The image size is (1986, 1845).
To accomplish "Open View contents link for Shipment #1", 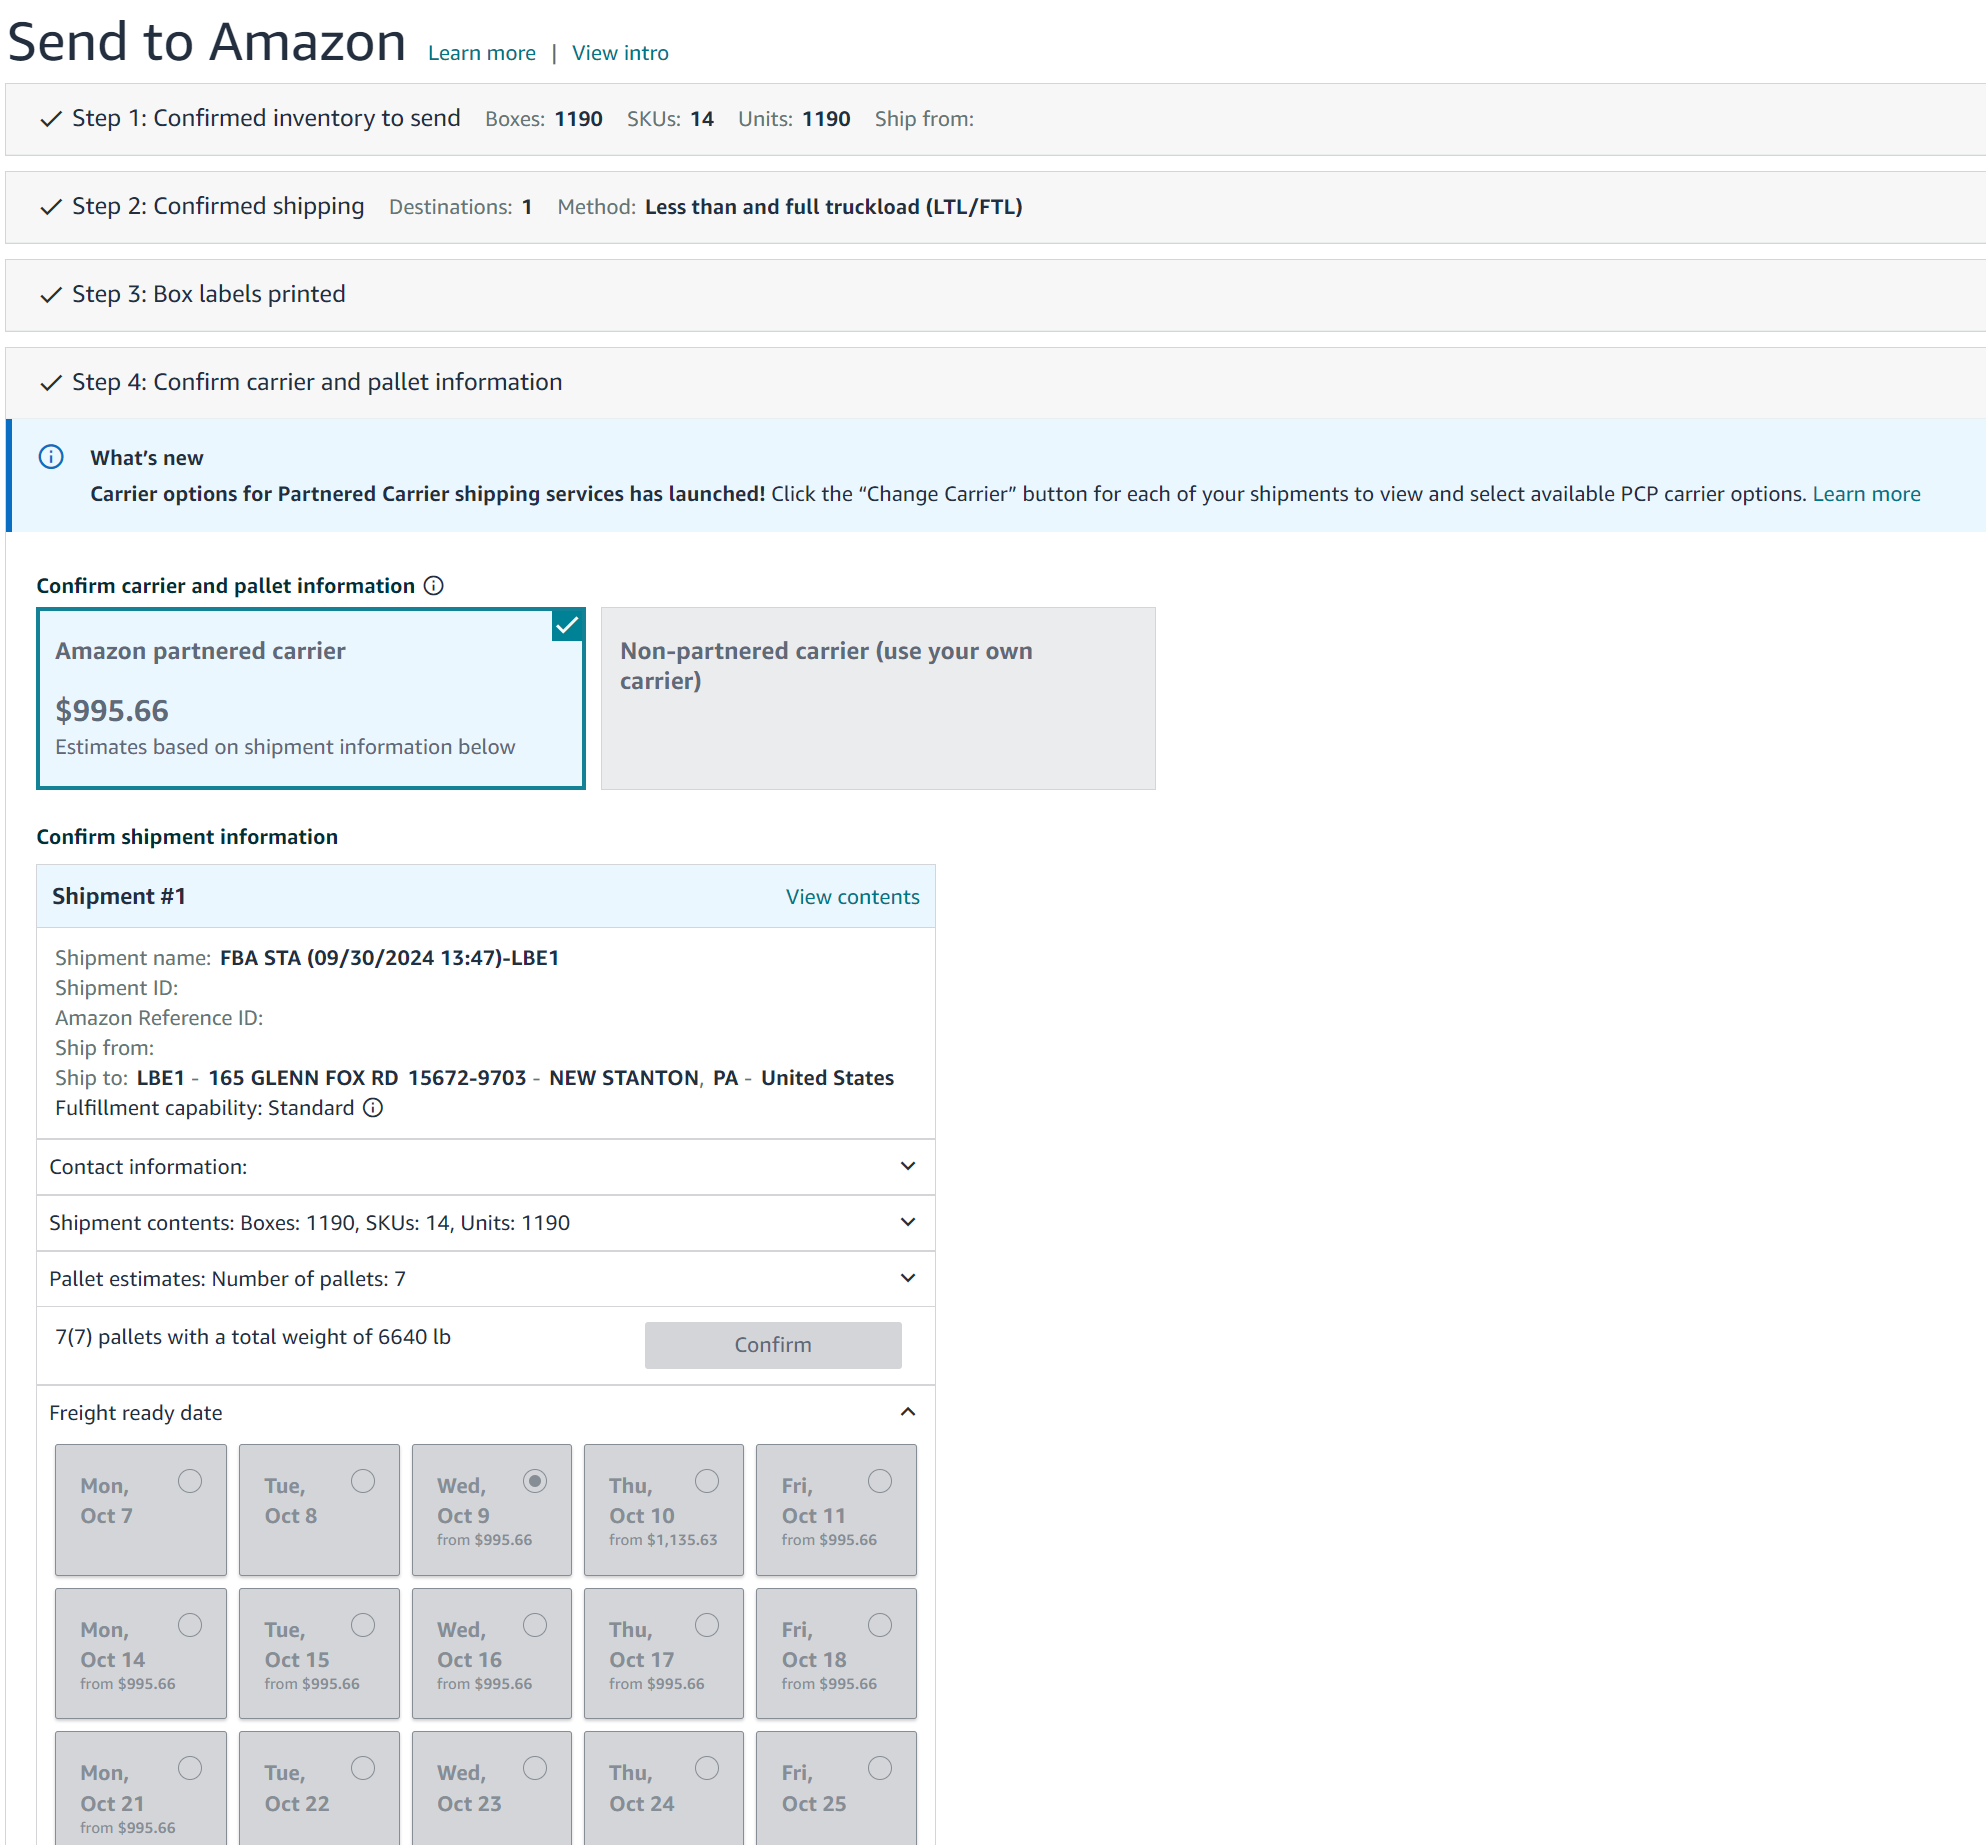I will pos(852,897).
